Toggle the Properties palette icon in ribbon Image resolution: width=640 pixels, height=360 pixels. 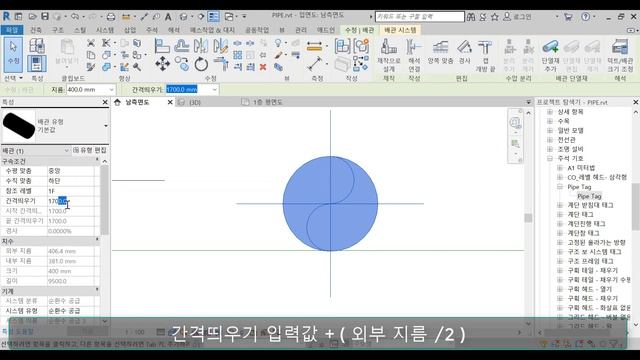coord(37,64)
